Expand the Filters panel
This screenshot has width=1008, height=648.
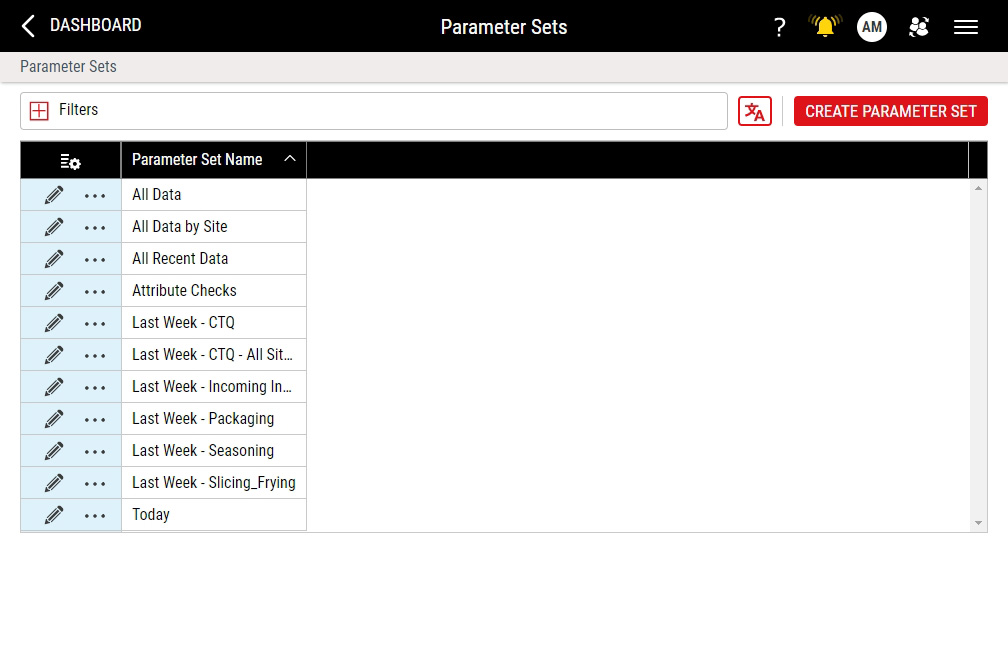click(x=39, y=111)
